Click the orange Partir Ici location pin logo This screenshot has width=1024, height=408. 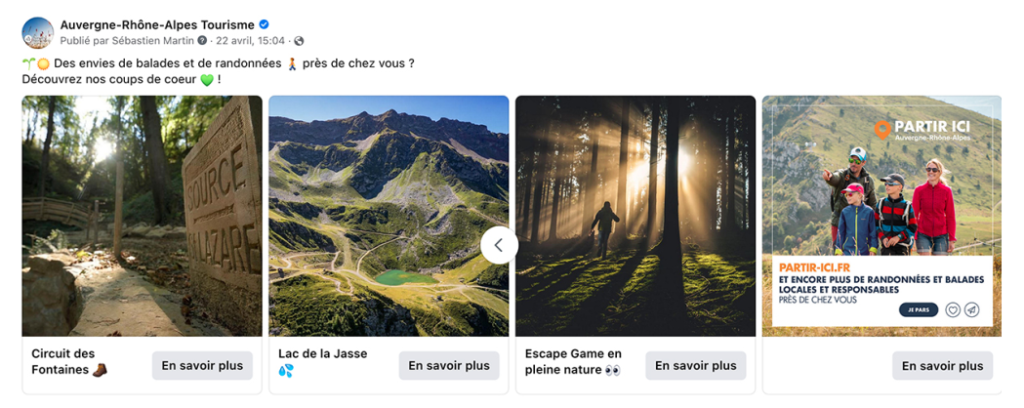[882, 129]
